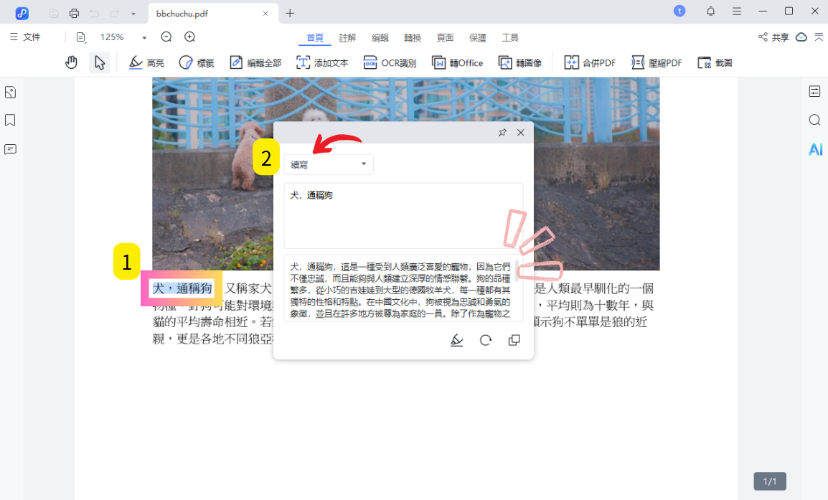Image resolution: width=828 pixels, height=500 pixels.
Task: Select the arrow Select tool
Action: tap(99, 63)
